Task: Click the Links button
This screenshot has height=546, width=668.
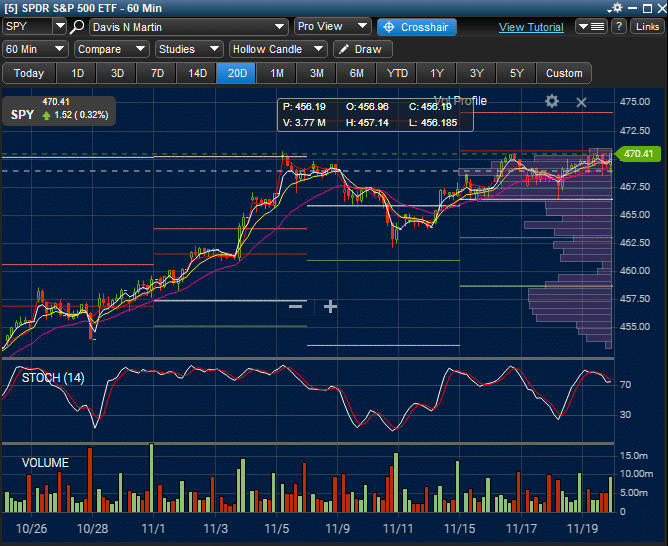Action: pyautogui.click(x=647, y=26)
